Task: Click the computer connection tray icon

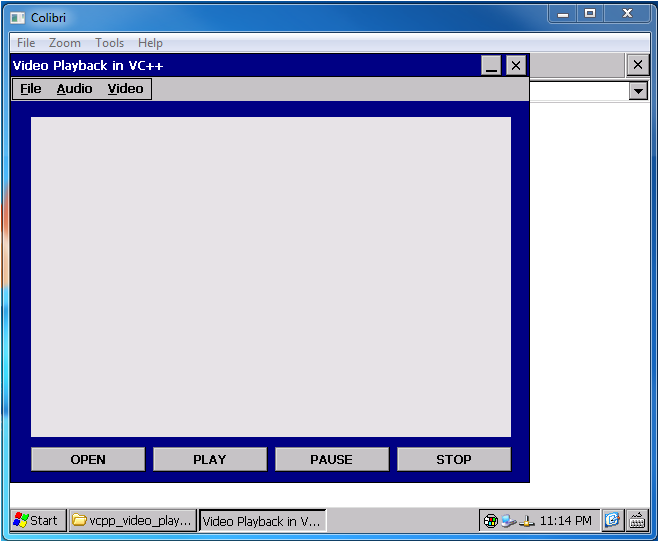Action: [x=509, y=521]
